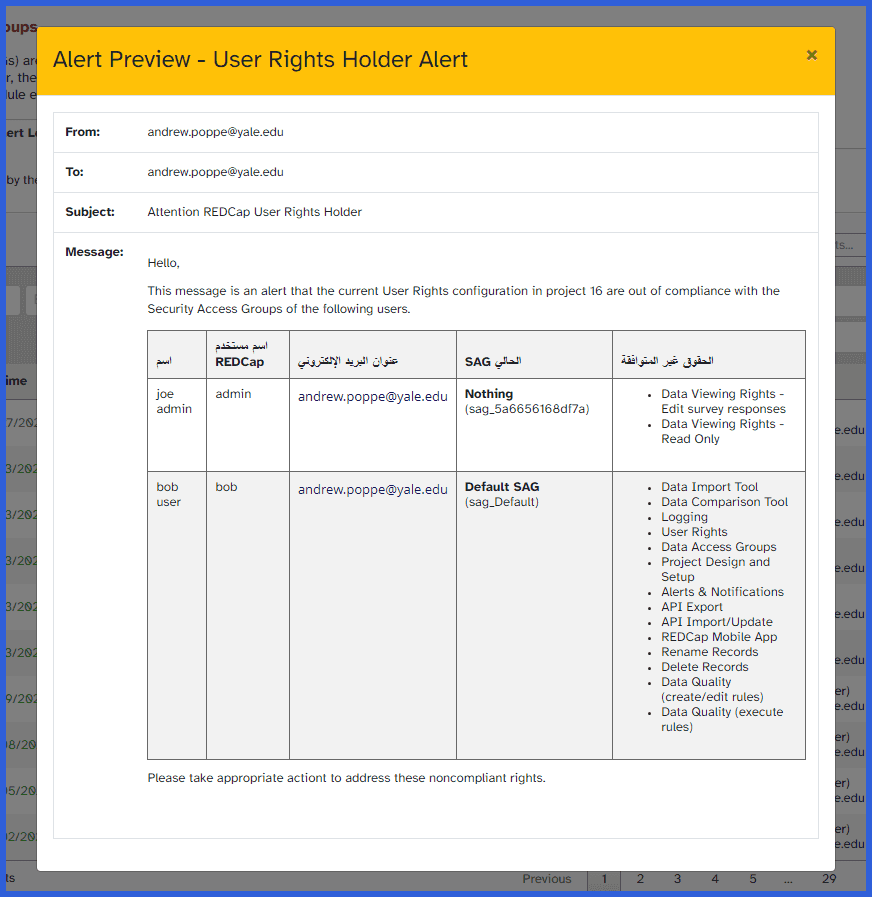The width and height of the screenshot is (872, 897).
Task: Select the (sag_Default) identifier text
Action: point(502,502)
